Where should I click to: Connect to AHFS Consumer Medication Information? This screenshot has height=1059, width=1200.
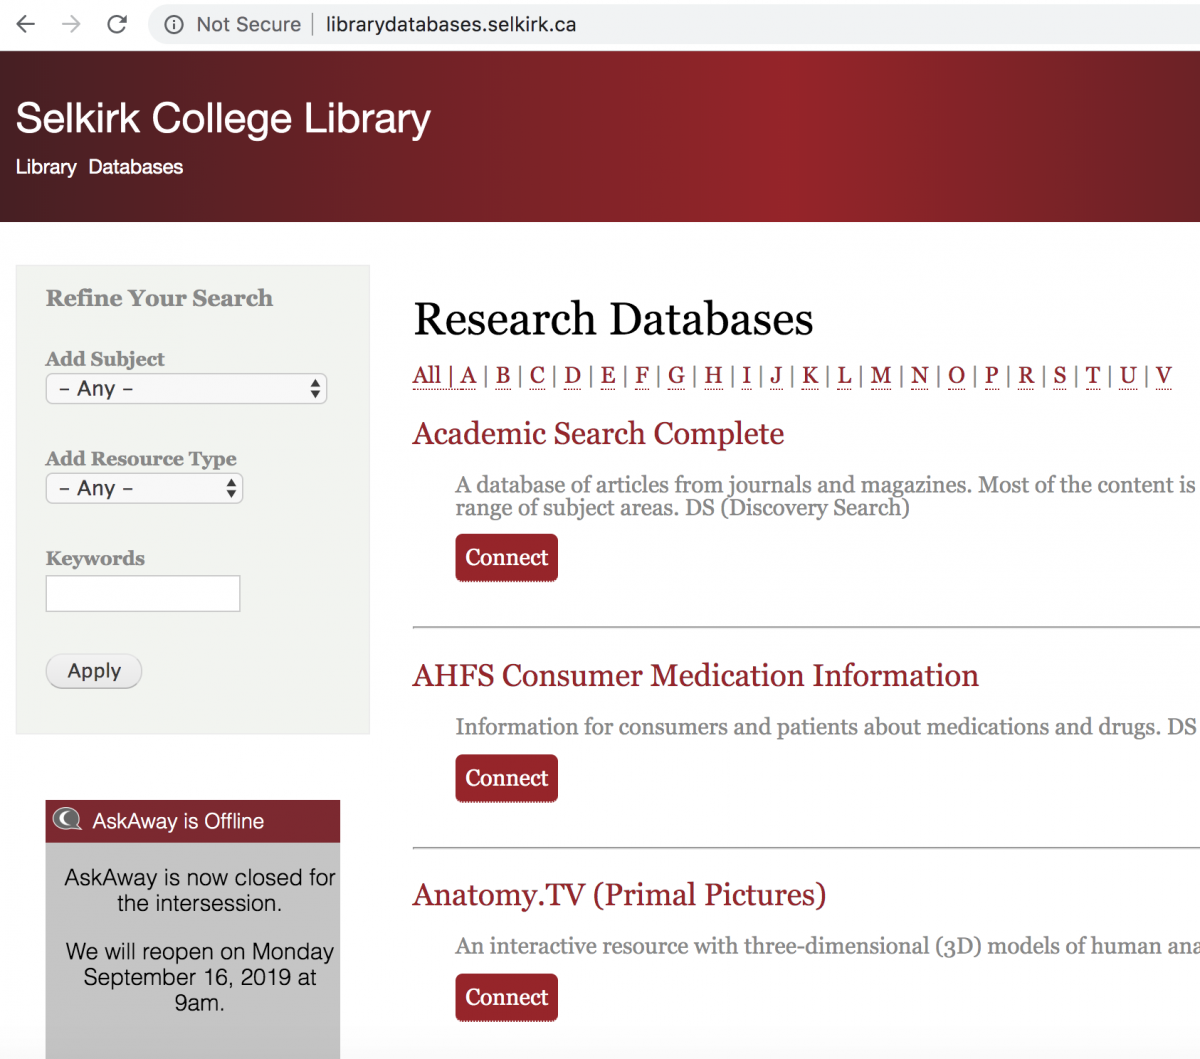[506, 778]
